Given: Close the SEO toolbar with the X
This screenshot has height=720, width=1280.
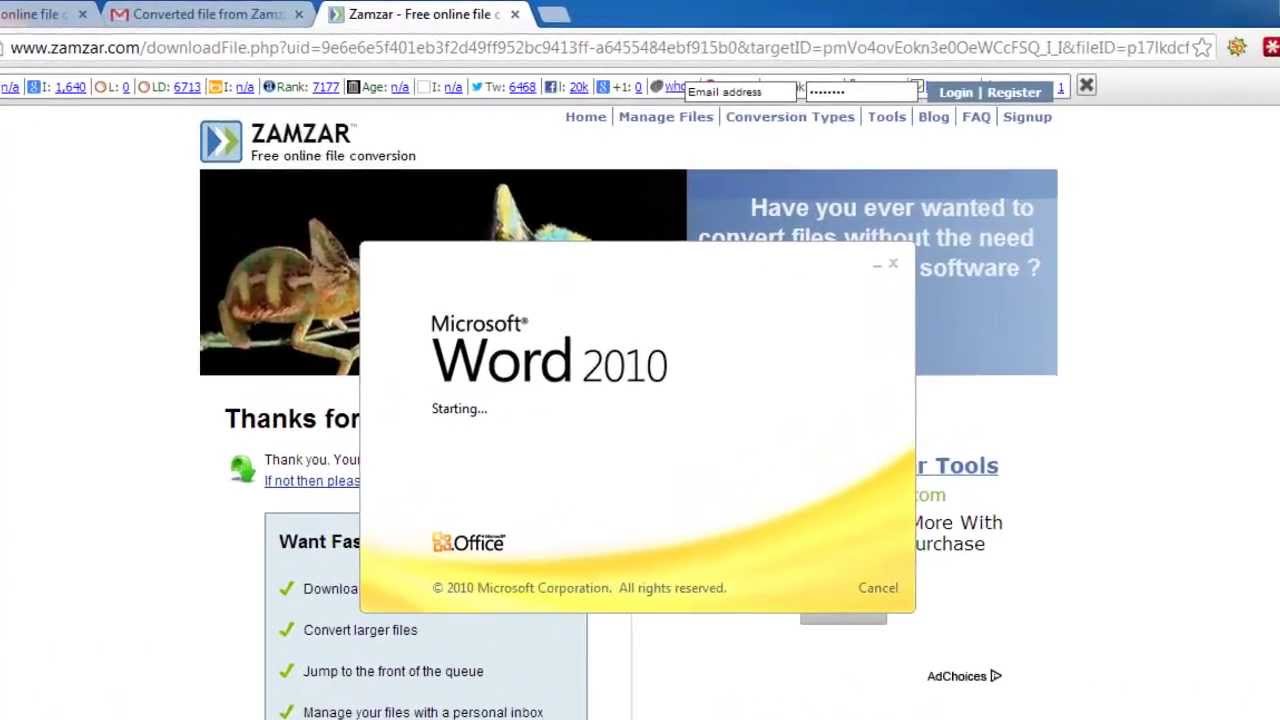Looking at the screenshot, I should coord(1086,87).
